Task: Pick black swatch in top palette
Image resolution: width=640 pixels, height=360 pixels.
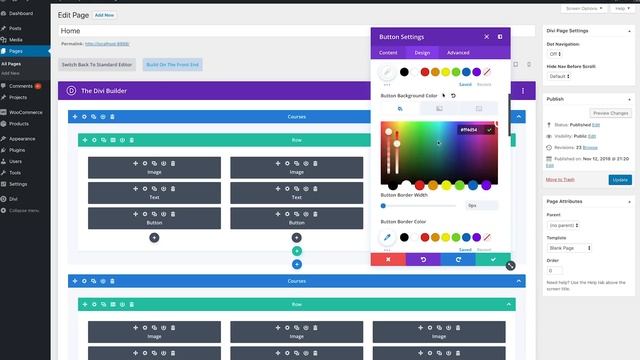Action: tap(404, 72)
